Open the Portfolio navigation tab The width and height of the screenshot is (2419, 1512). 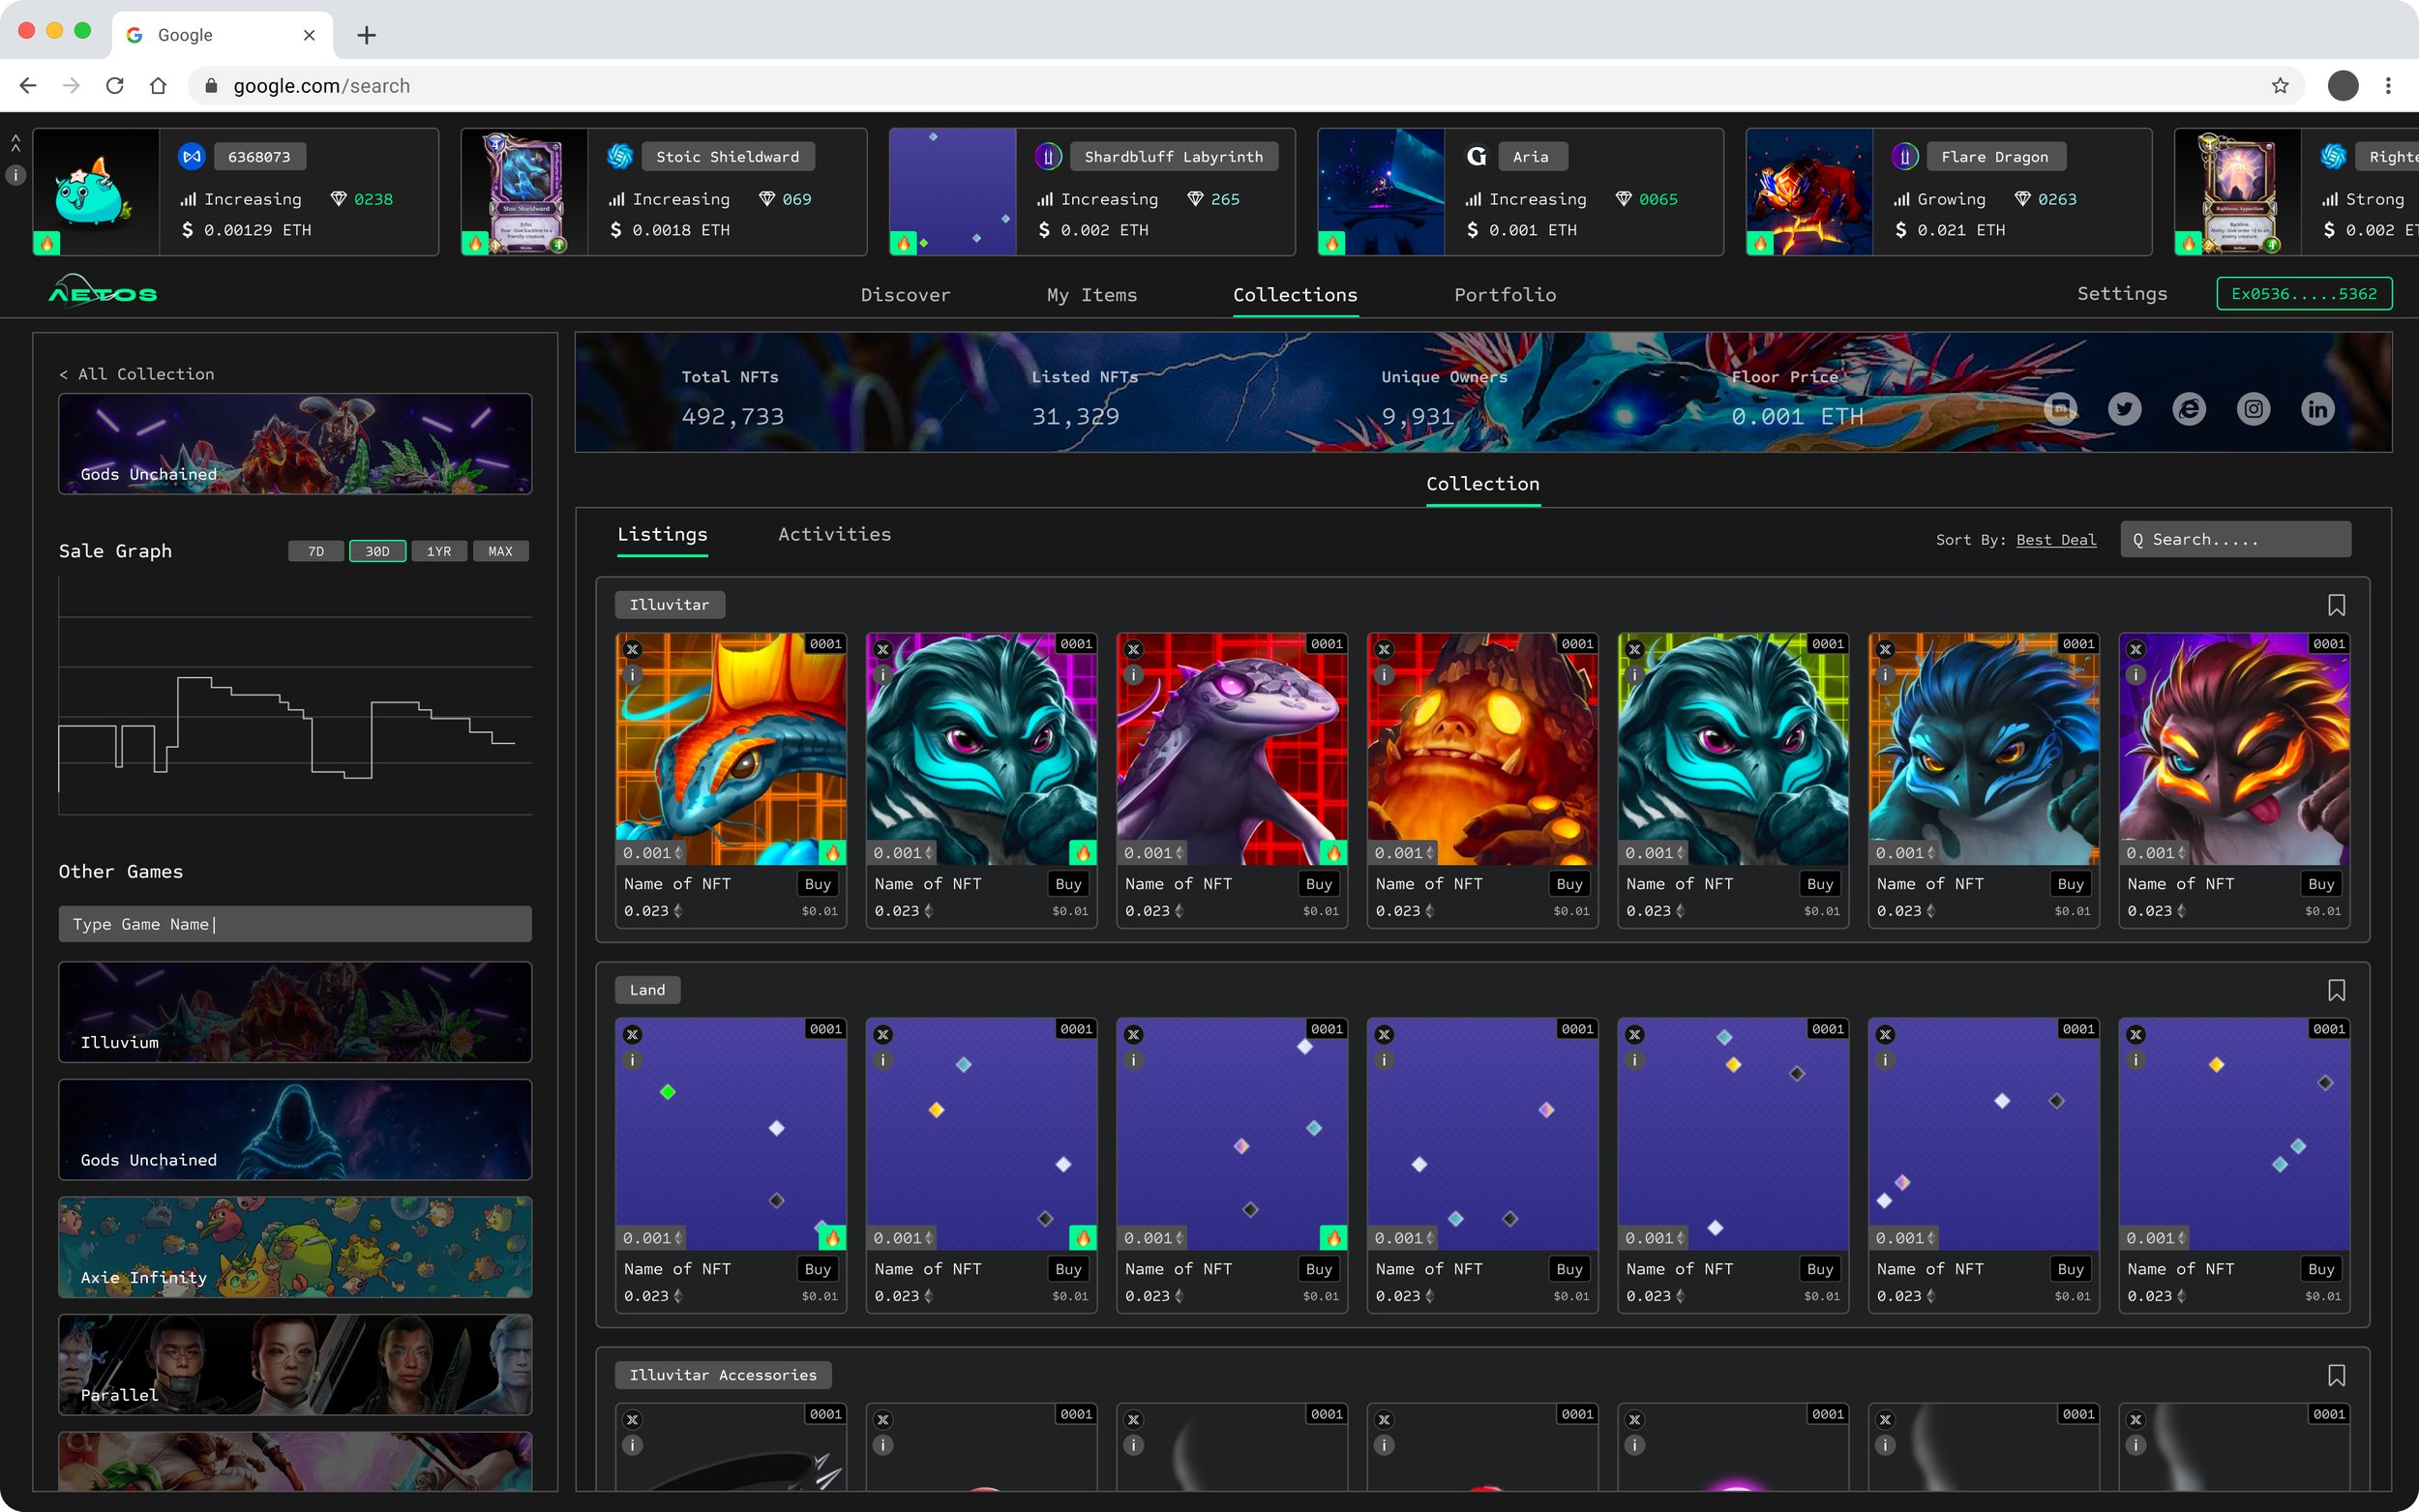click(x=1504, y=295)
